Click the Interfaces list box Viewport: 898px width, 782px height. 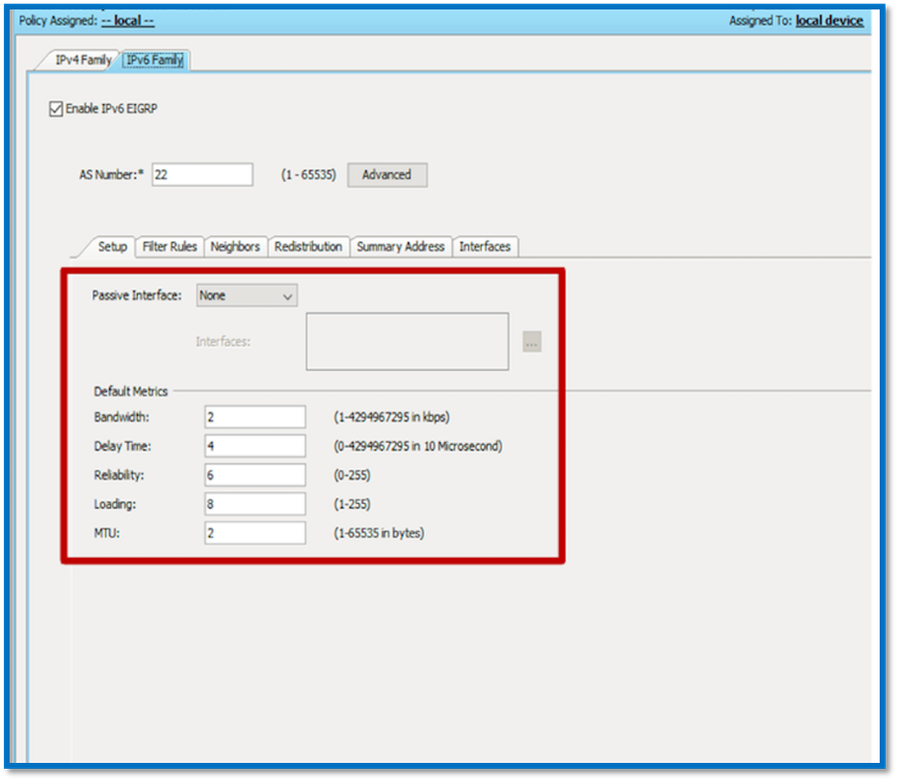click(407, 341)
